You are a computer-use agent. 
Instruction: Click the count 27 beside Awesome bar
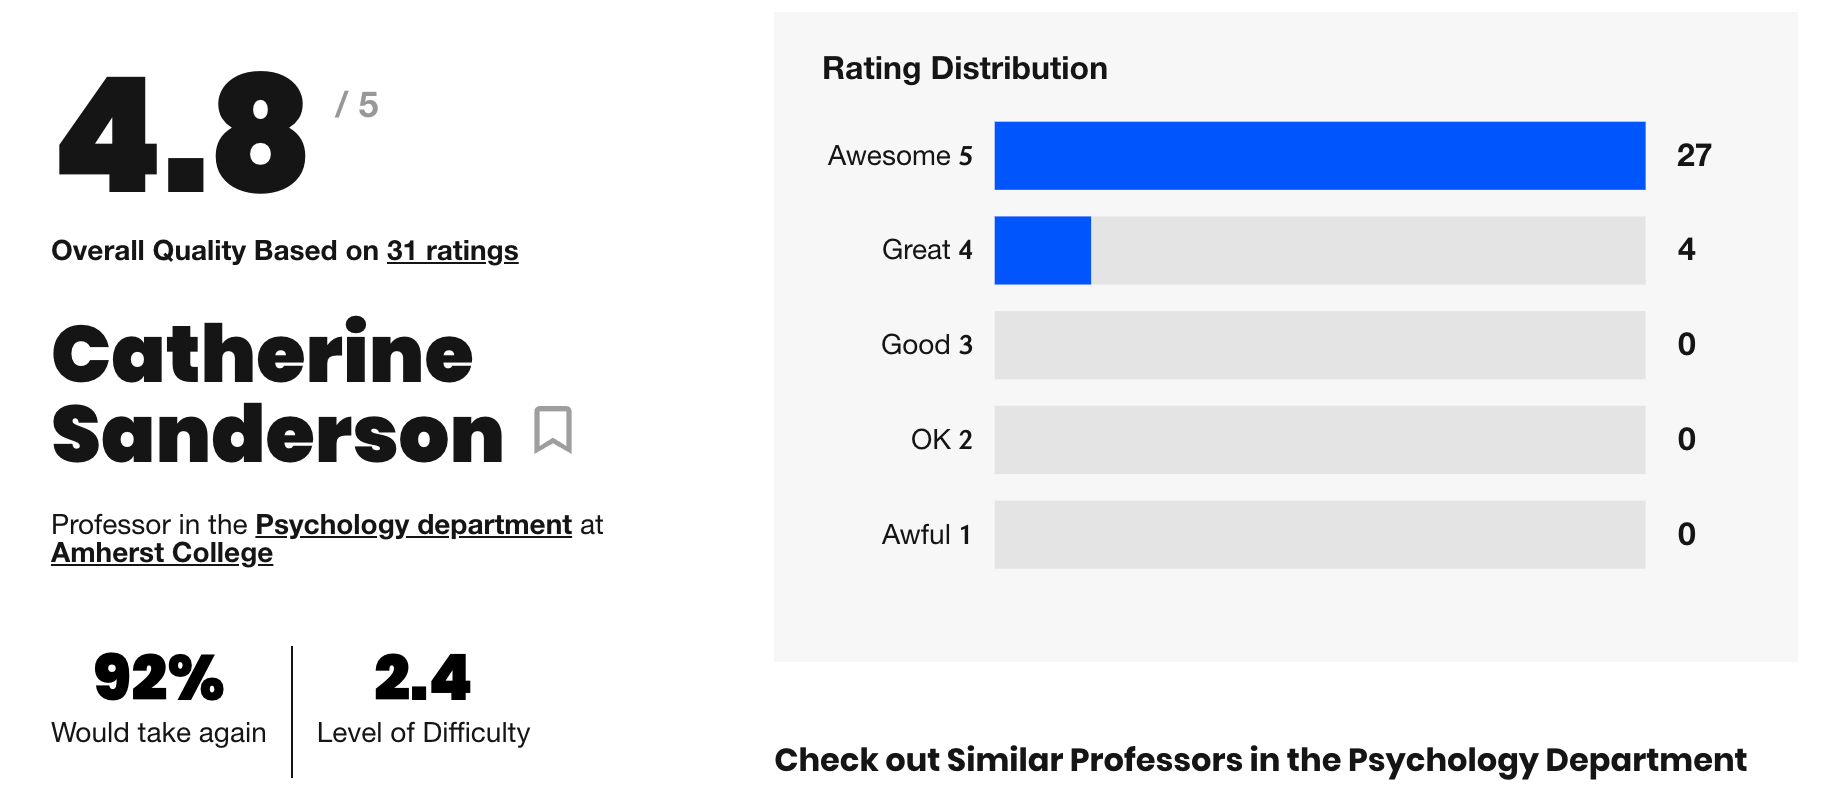pos(1692,156)
